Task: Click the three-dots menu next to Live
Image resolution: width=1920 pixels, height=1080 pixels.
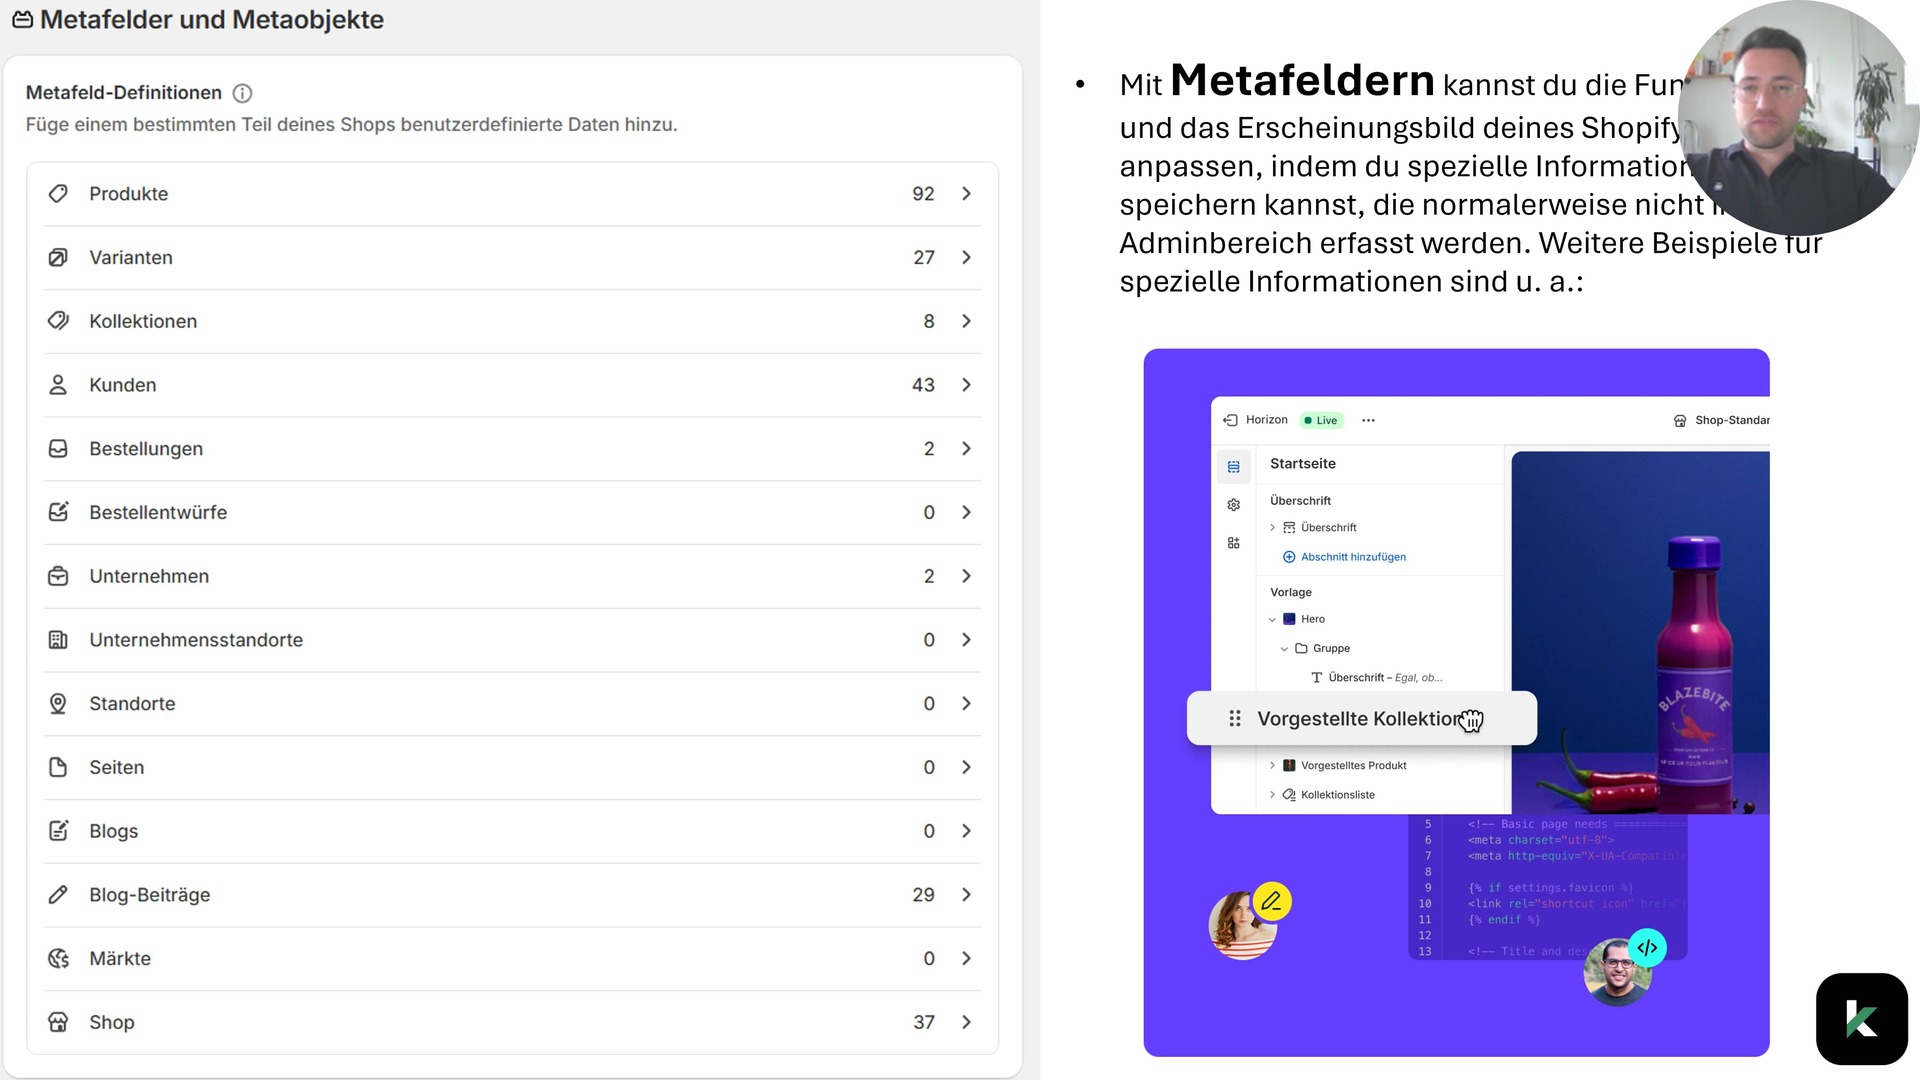Action: point(1368,420)
